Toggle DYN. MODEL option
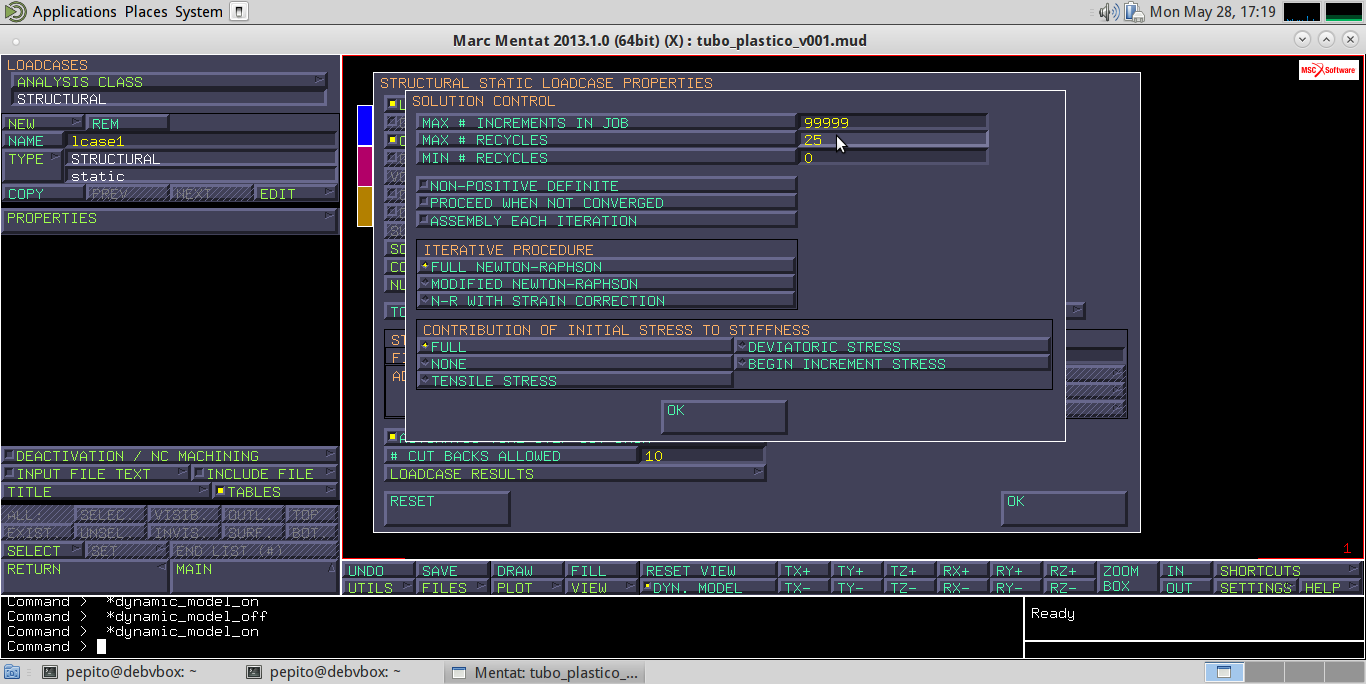This screenshot has height=684, width=1366. 709,588
